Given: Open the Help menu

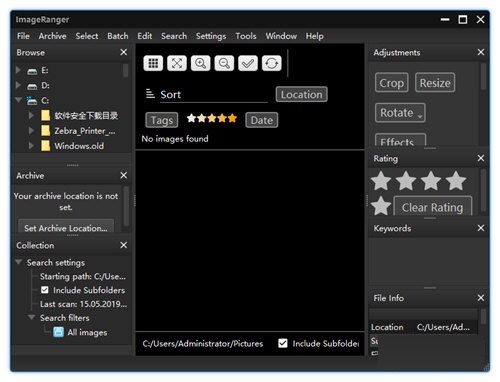Looking at the screenshot, I should coord(315,36).
